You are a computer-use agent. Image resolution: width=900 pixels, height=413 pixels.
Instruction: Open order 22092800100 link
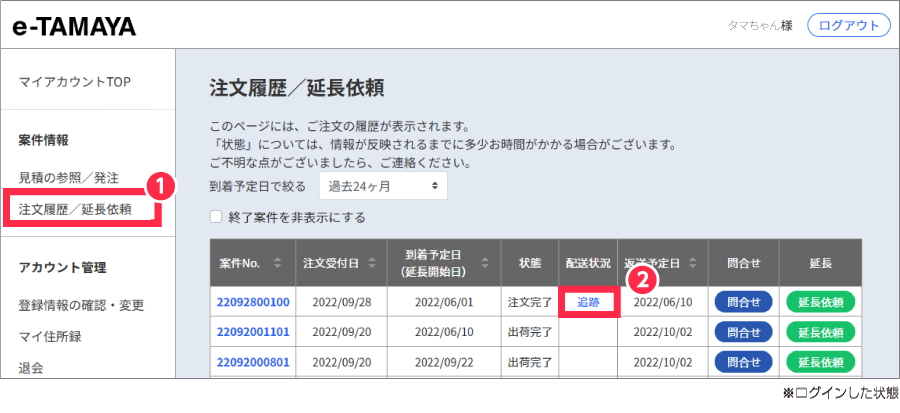(x=253, y=302)
